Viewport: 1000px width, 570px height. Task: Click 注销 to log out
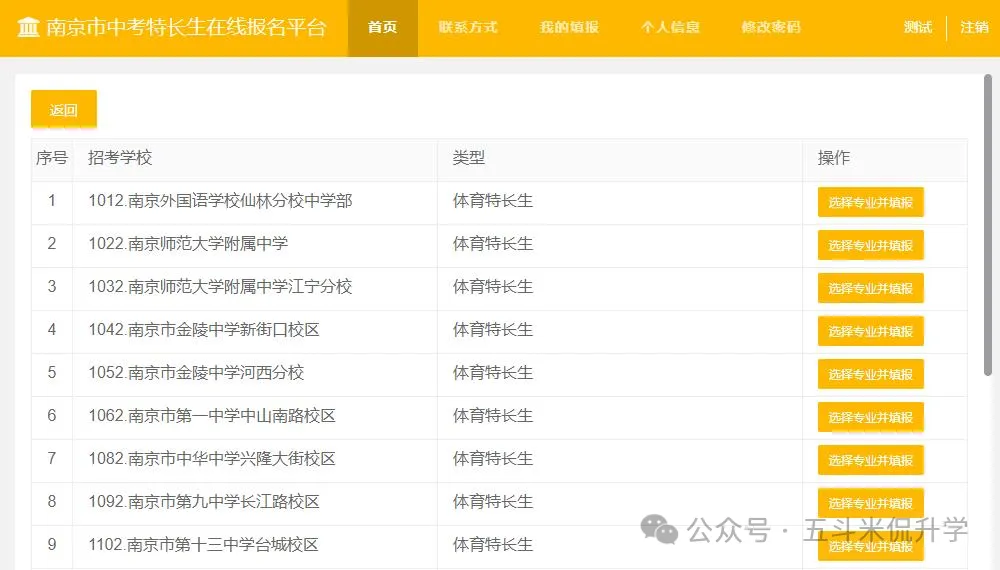pyautogui.click(x=974, y=27)
